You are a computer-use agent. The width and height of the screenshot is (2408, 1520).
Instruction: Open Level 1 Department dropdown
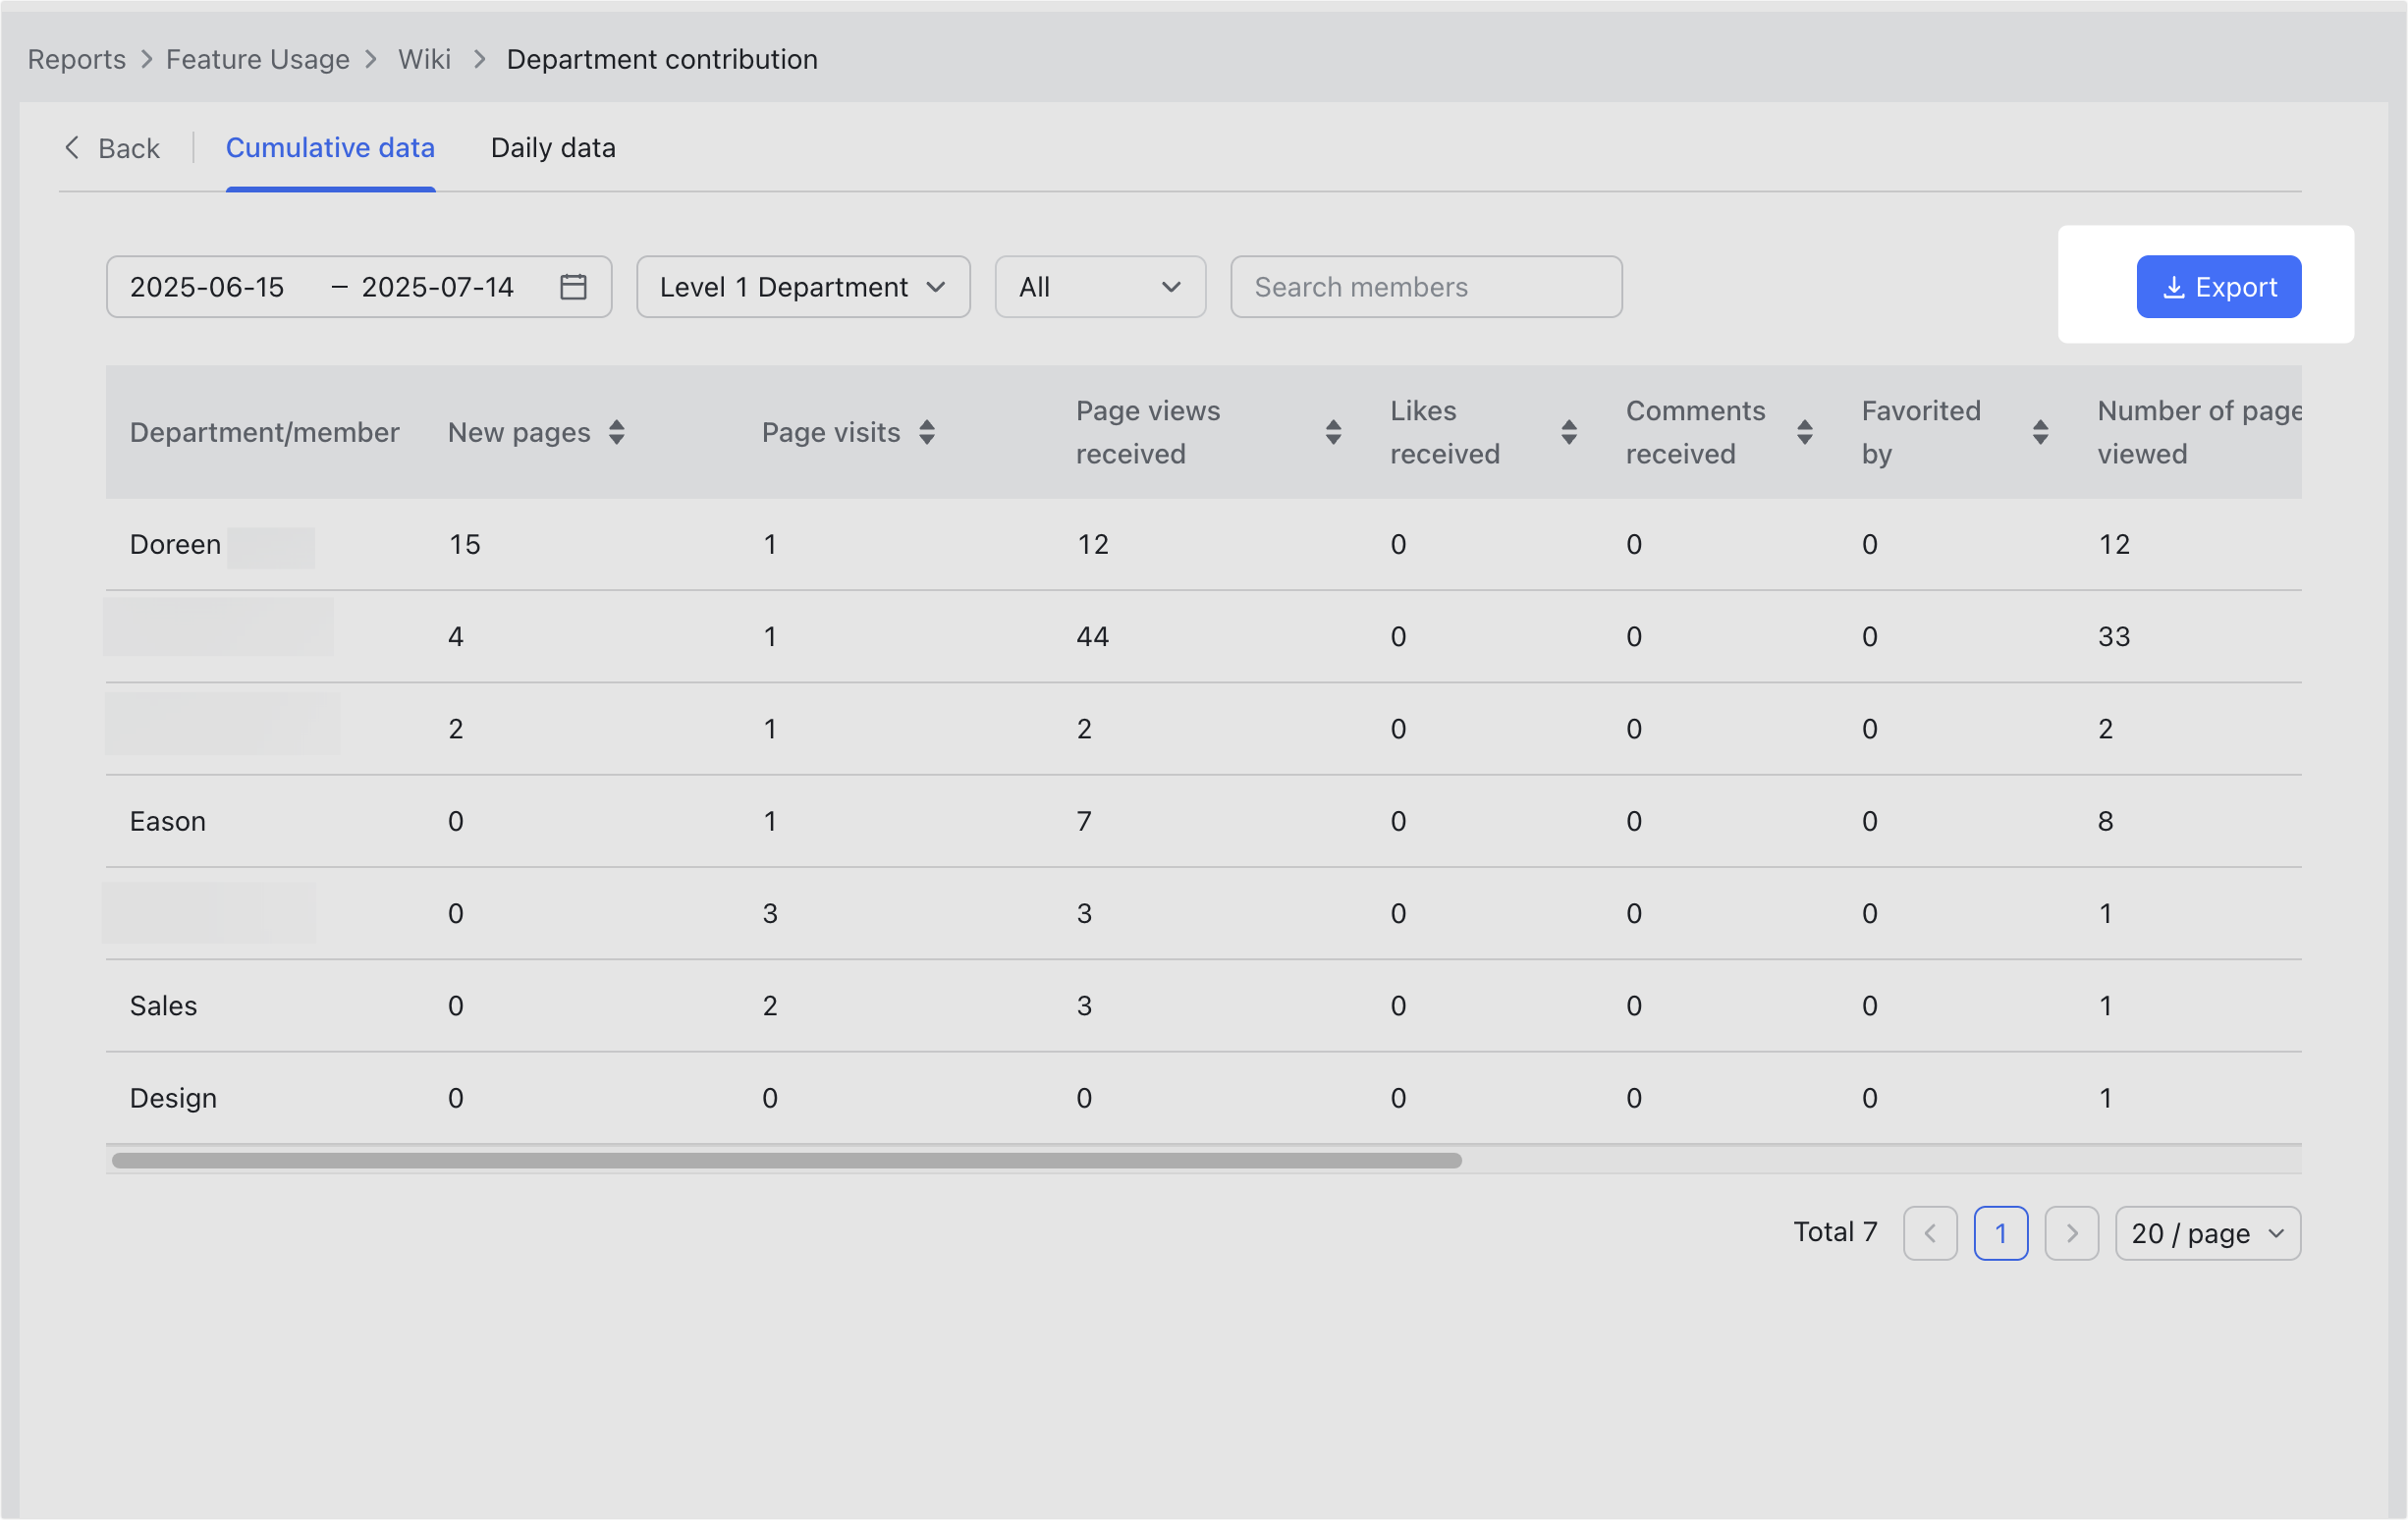point(803,287)
